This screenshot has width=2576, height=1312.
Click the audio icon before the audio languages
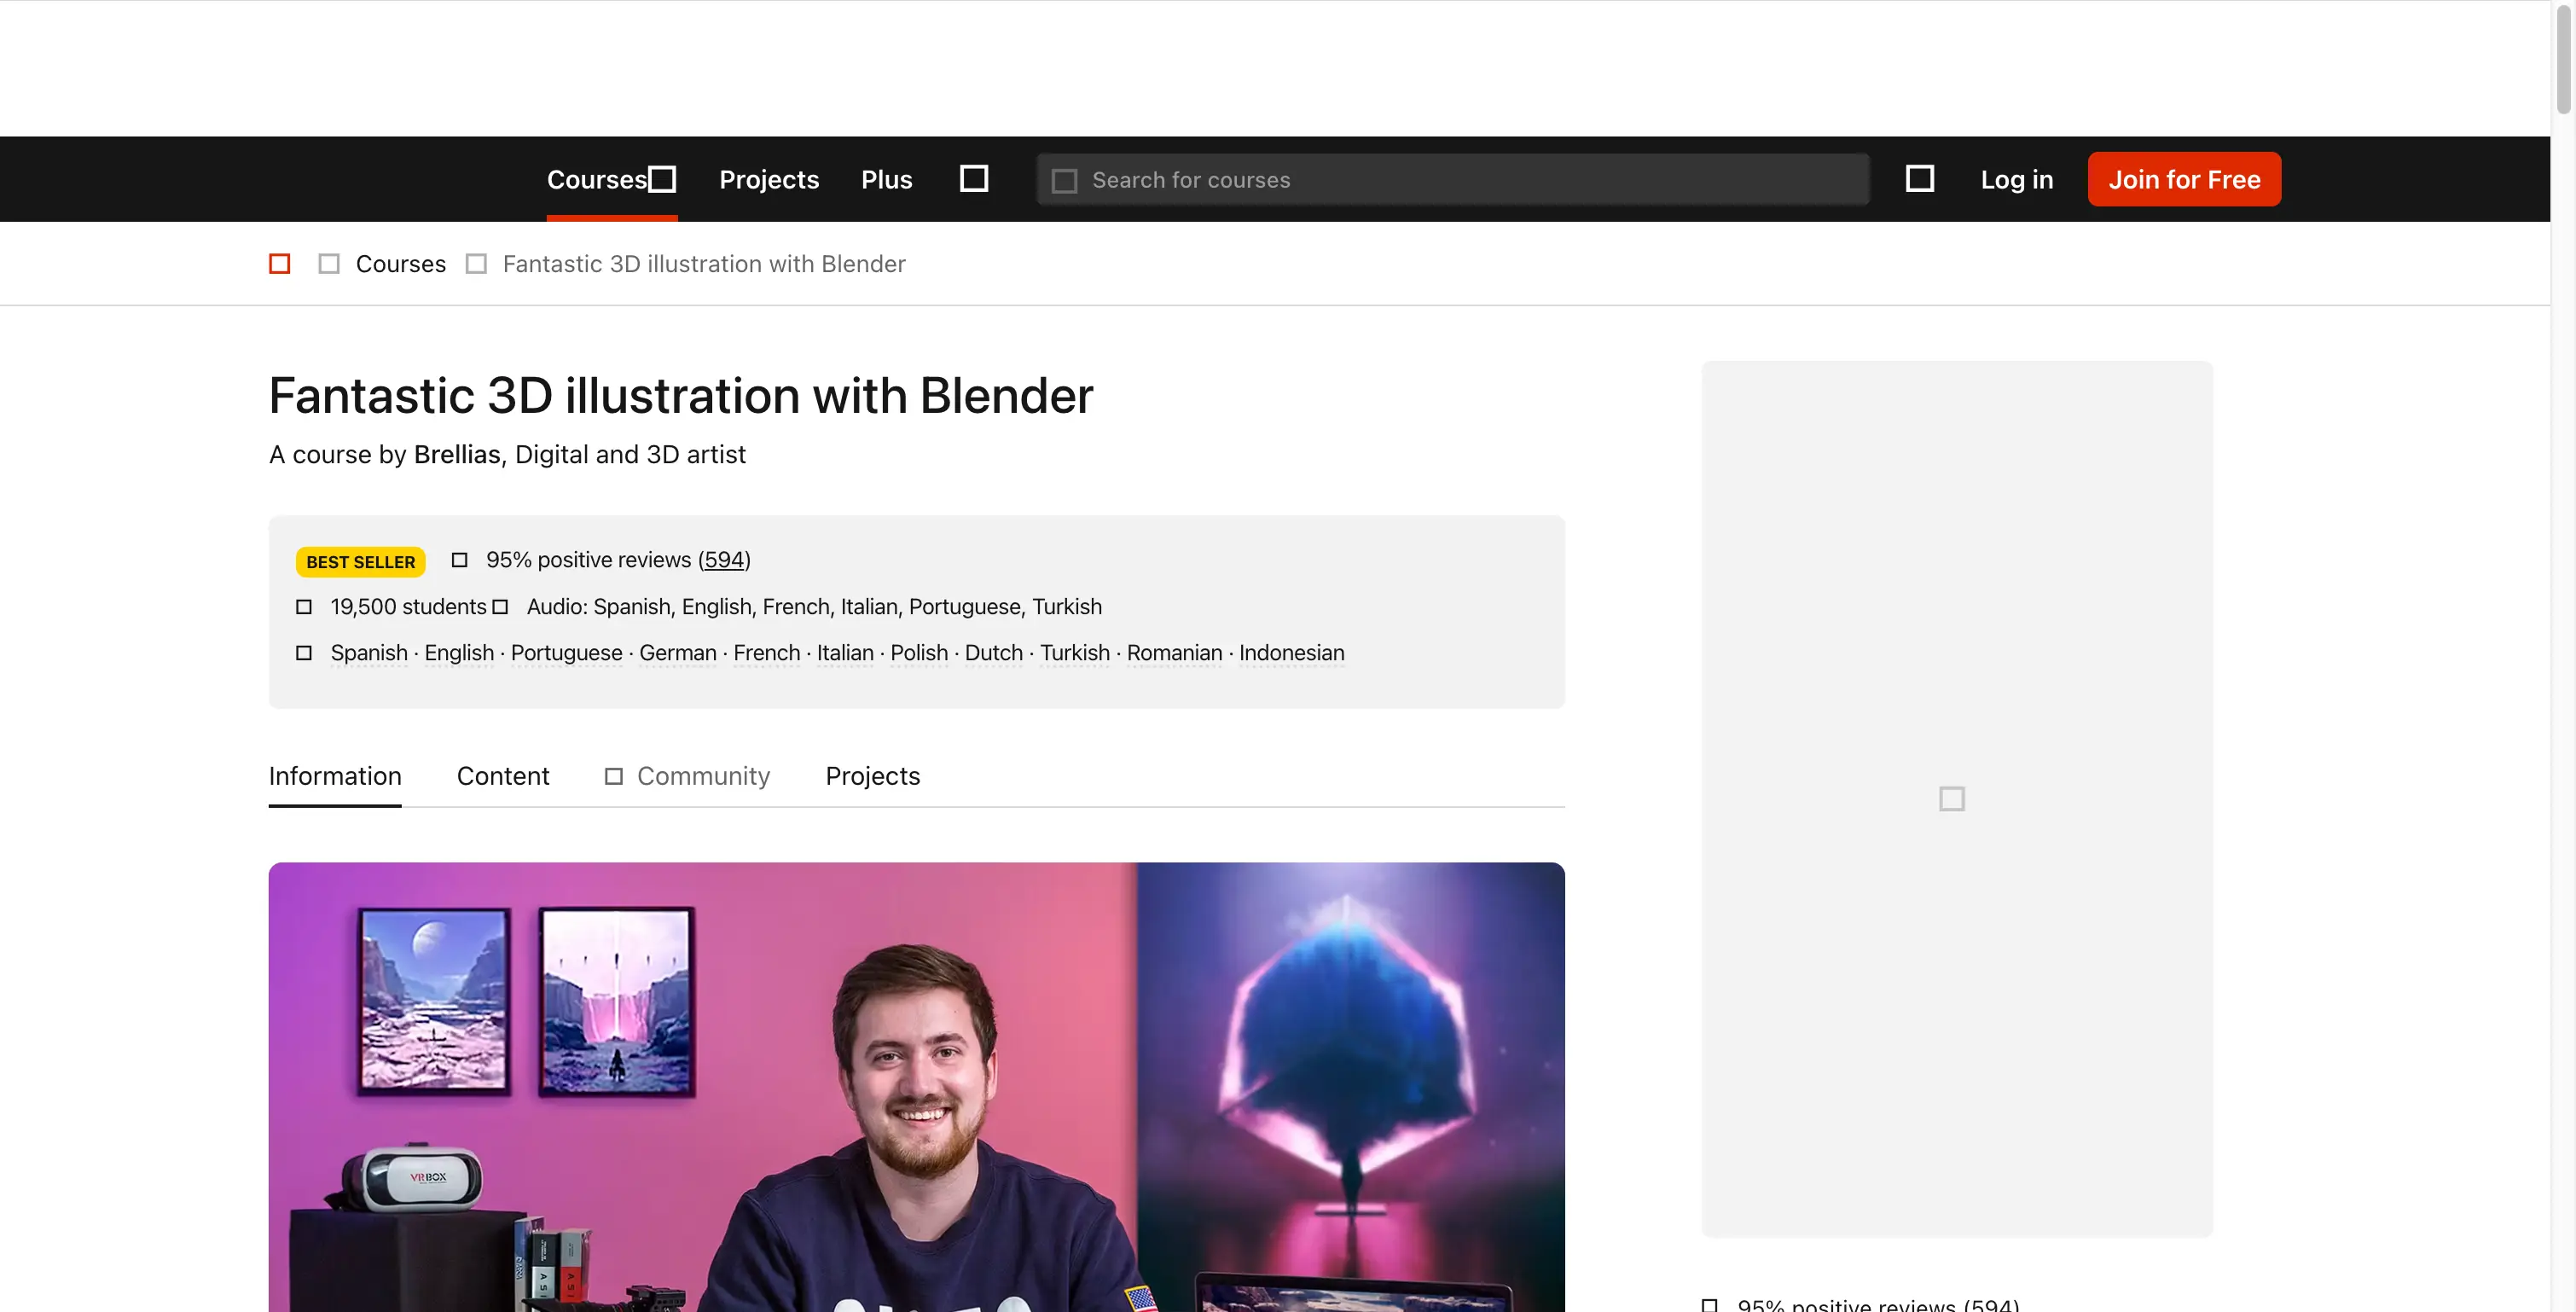[x=503, y=606]
